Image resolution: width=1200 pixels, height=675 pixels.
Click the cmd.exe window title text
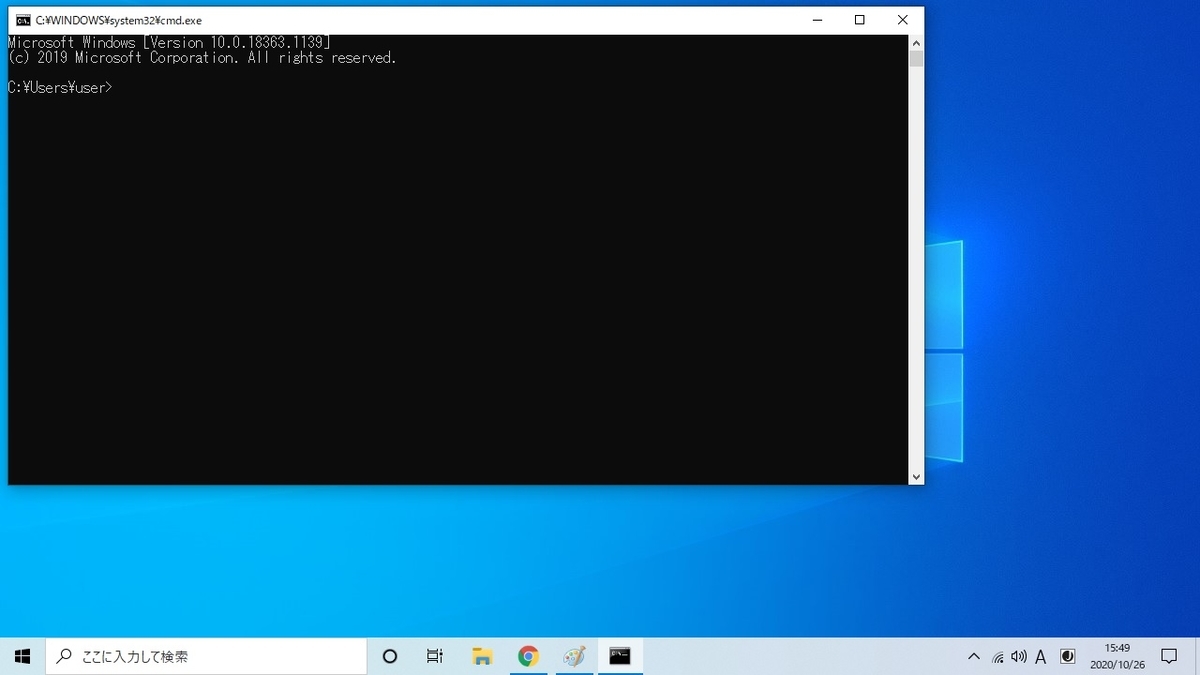click(x=119, y=20)
